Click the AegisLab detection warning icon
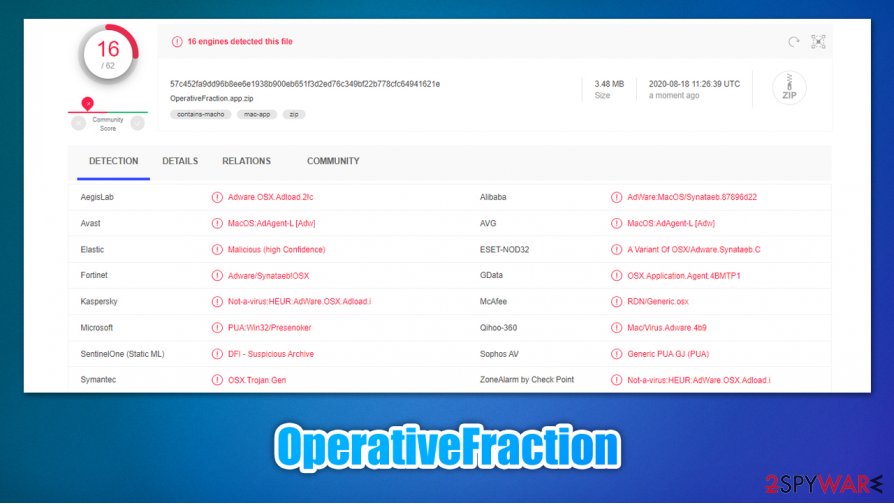Screen dimensions: 894x504 (x=217, y=197)
